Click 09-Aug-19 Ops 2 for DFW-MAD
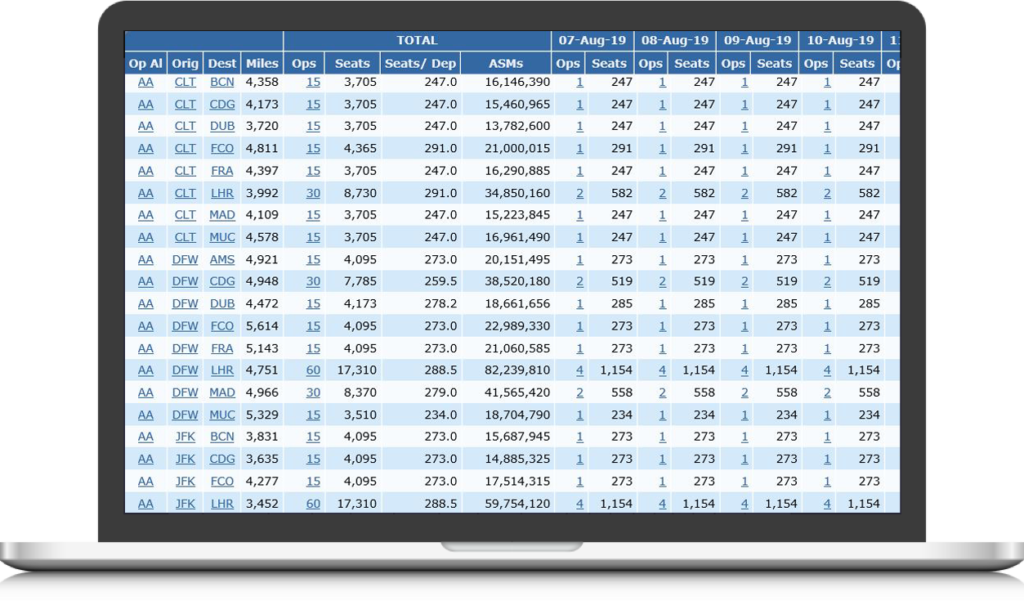 pyautogui.click(x=744, y=393)
